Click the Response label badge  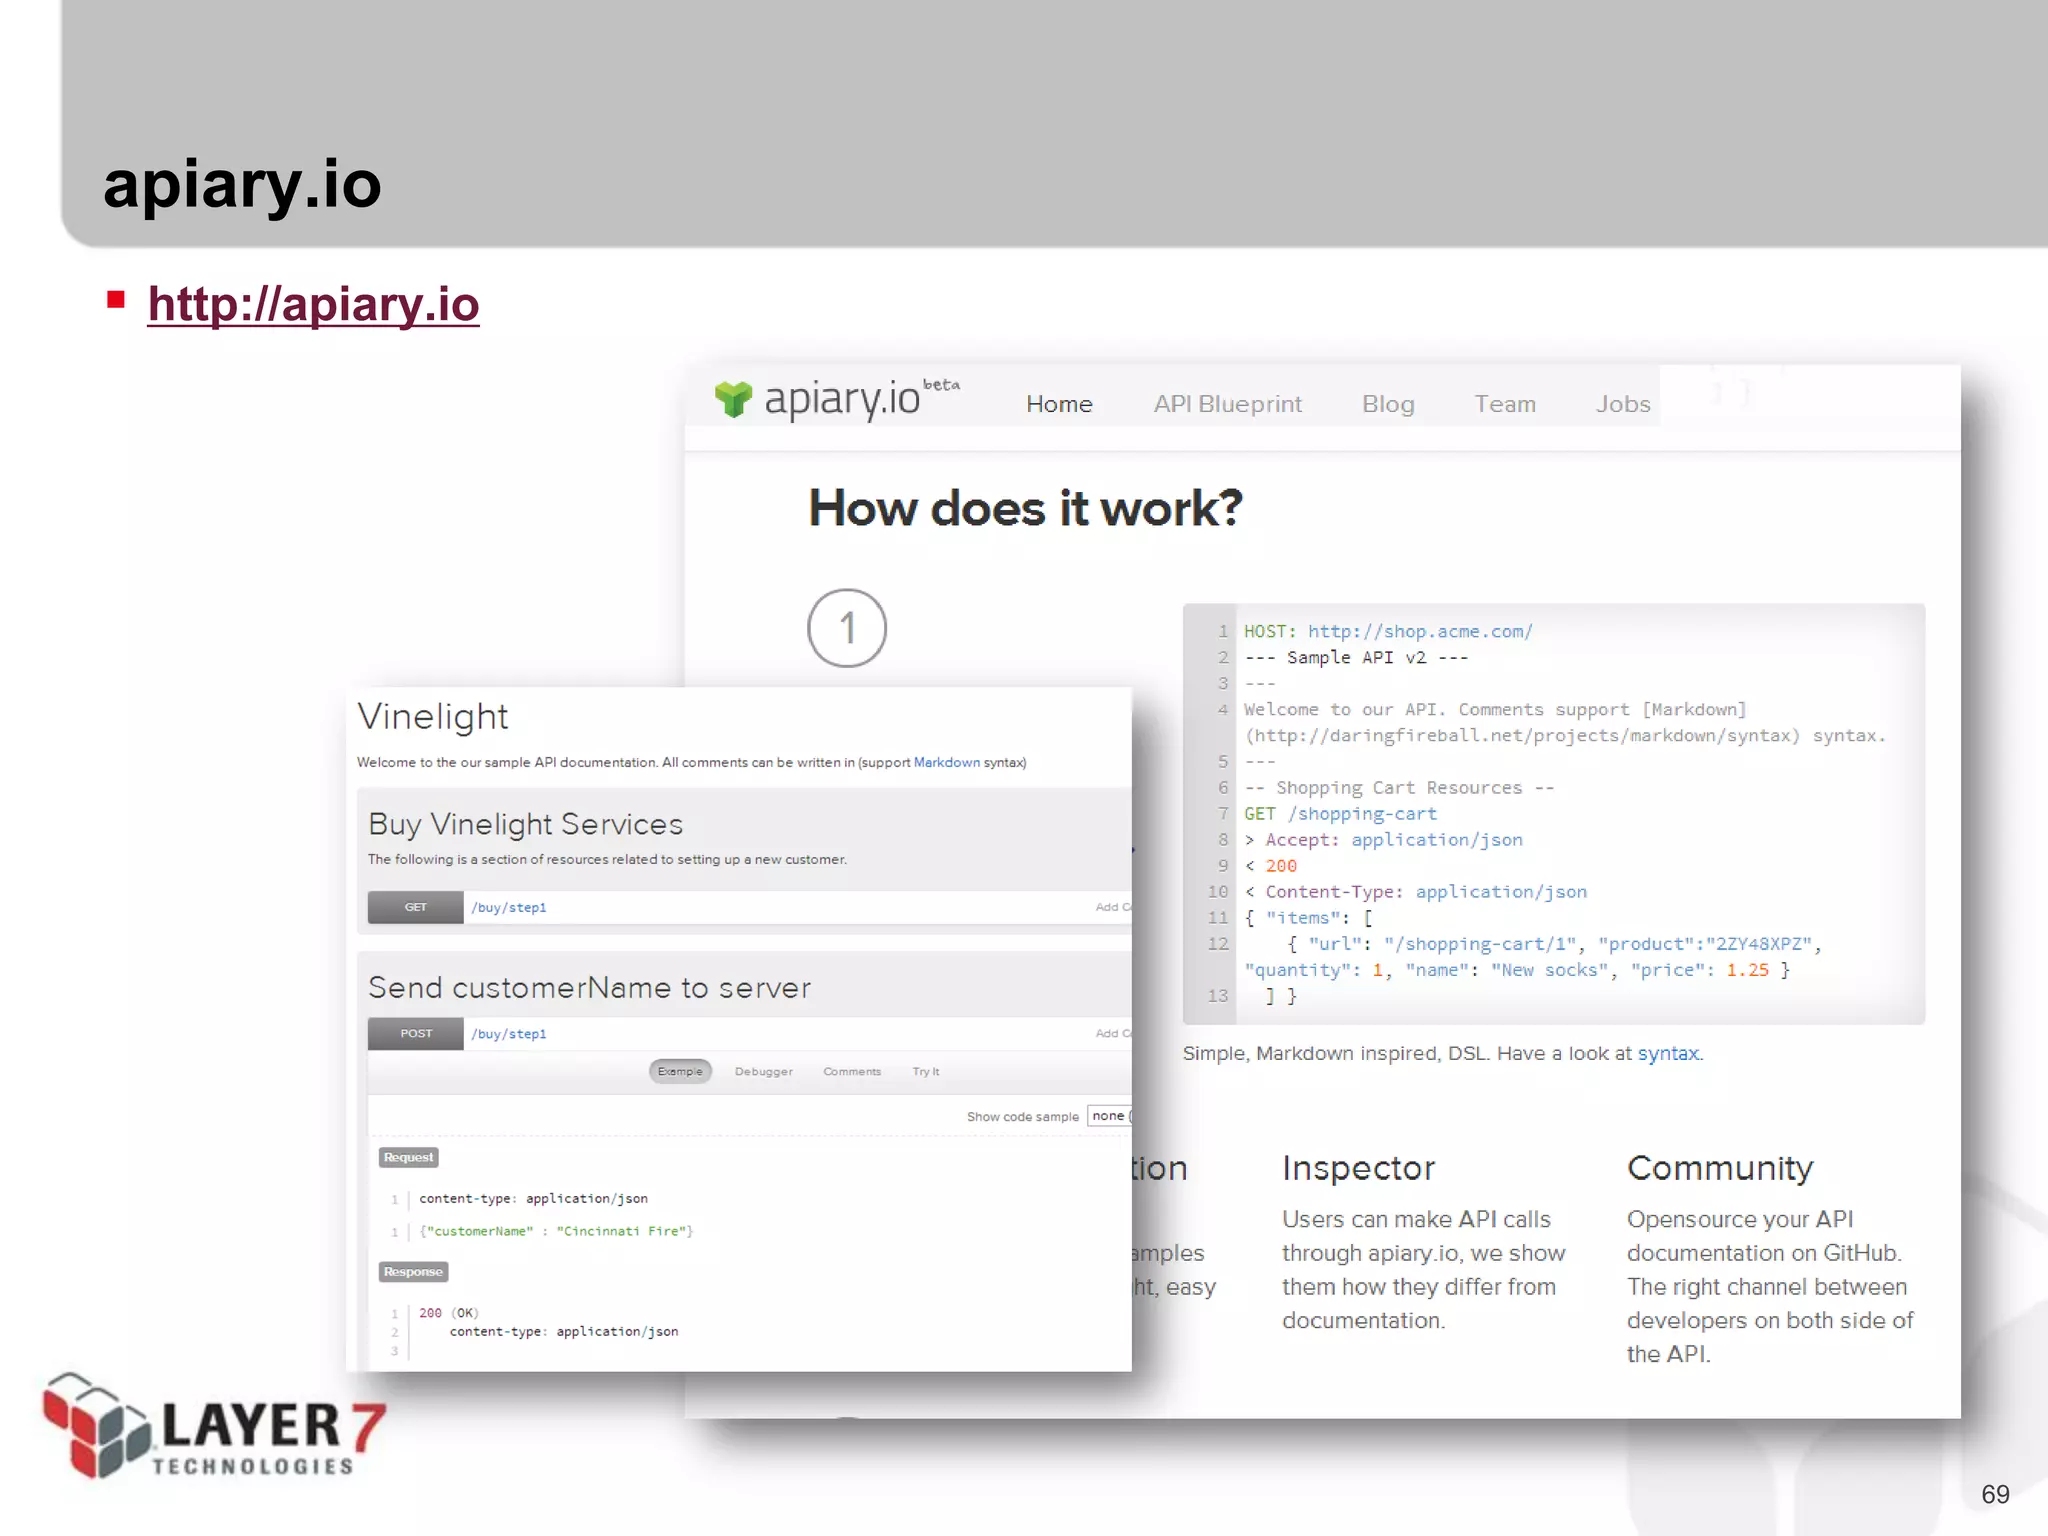tap(413, 1272)
